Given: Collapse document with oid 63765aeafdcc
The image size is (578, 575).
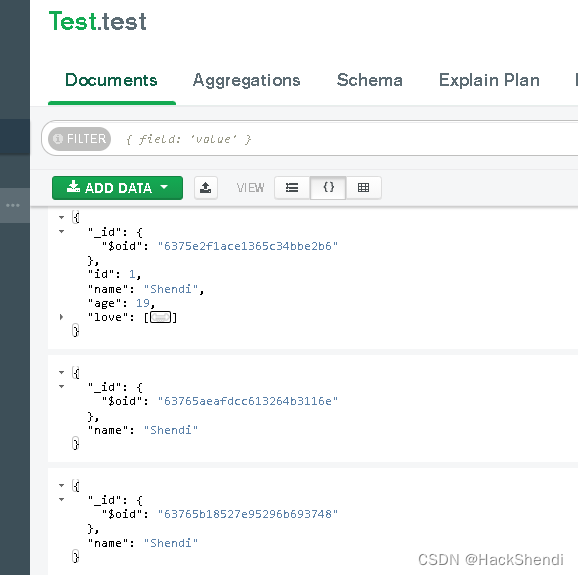Looking at the screenshot, I should (x=62, y=372).
